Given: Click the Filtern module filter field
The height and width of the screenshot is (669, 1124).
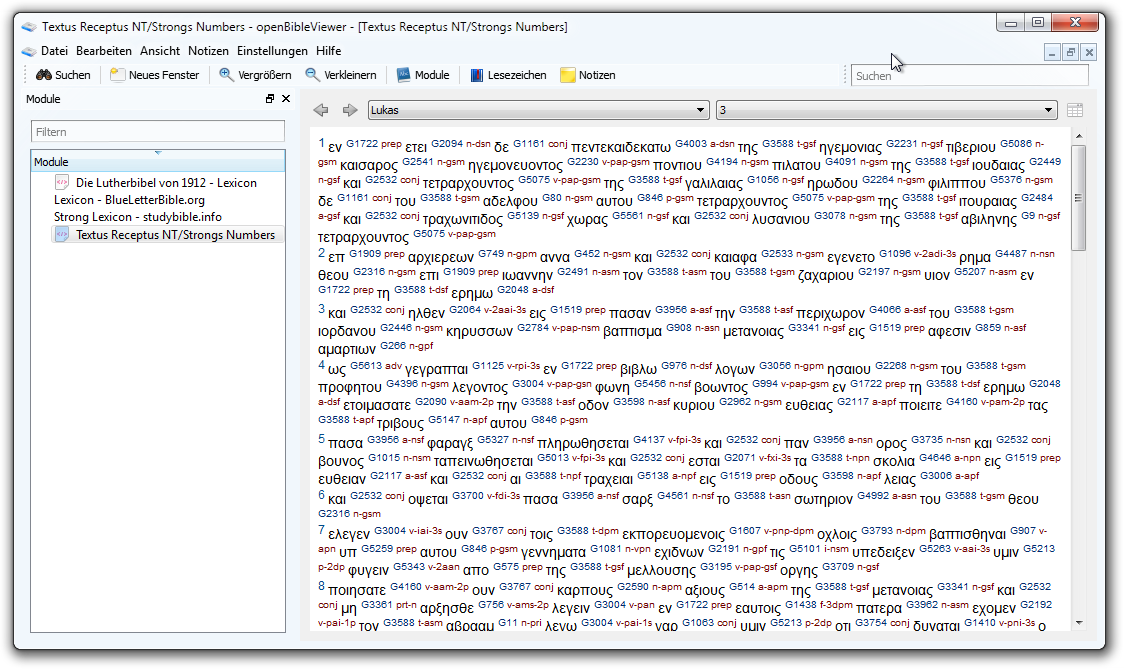Looking at the screenshot, I should tap(158, 131).
